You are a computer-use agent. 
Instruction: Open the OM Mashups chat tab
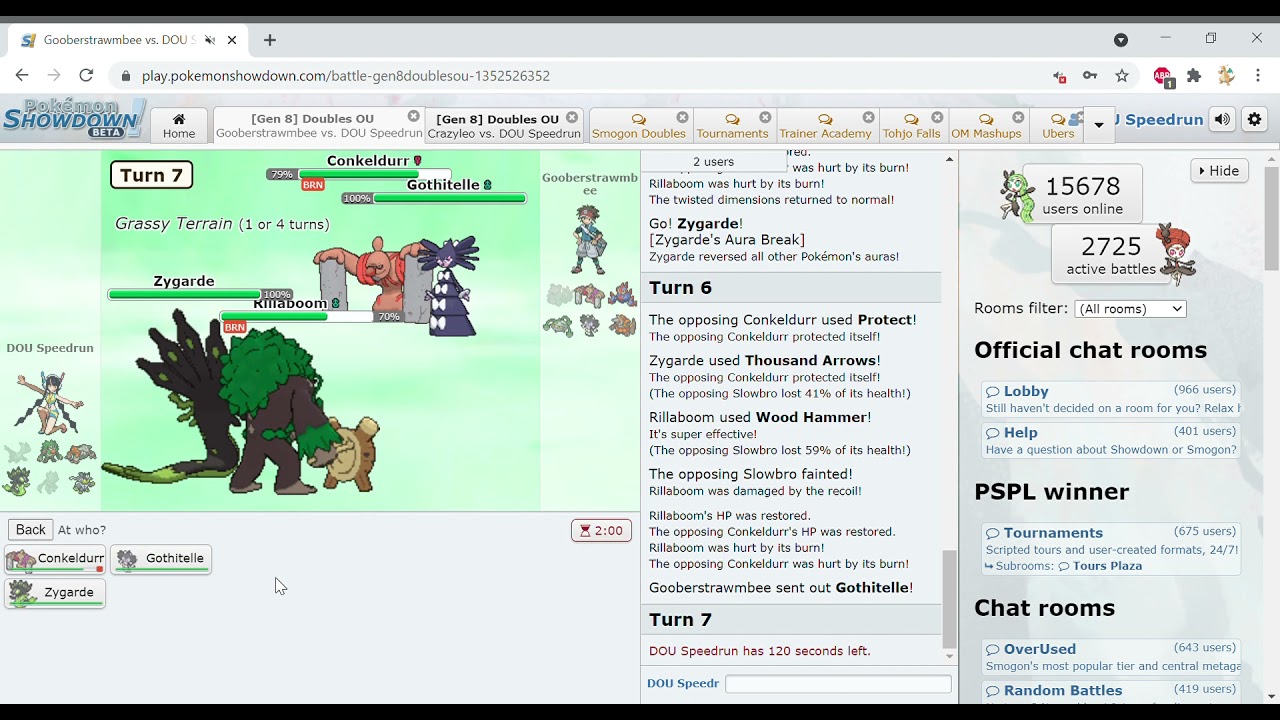tap(986, 126)
